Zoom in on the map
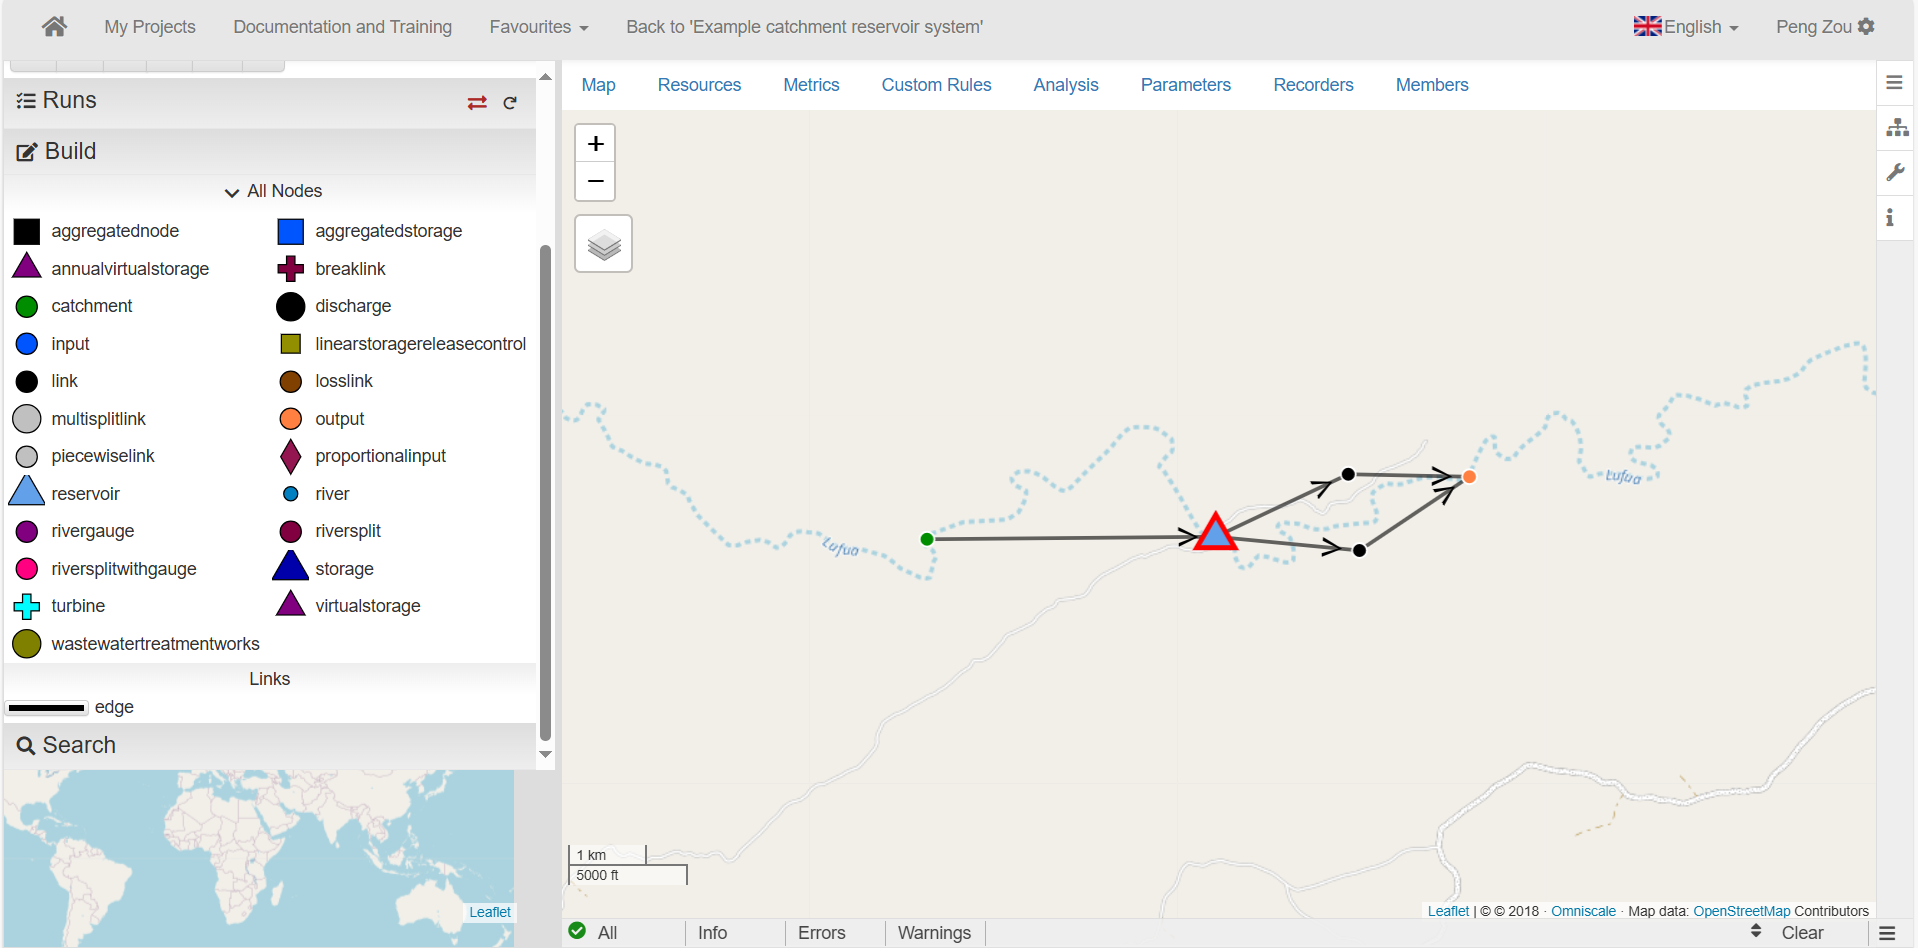1918x948 pixels. tap(595, 144)
